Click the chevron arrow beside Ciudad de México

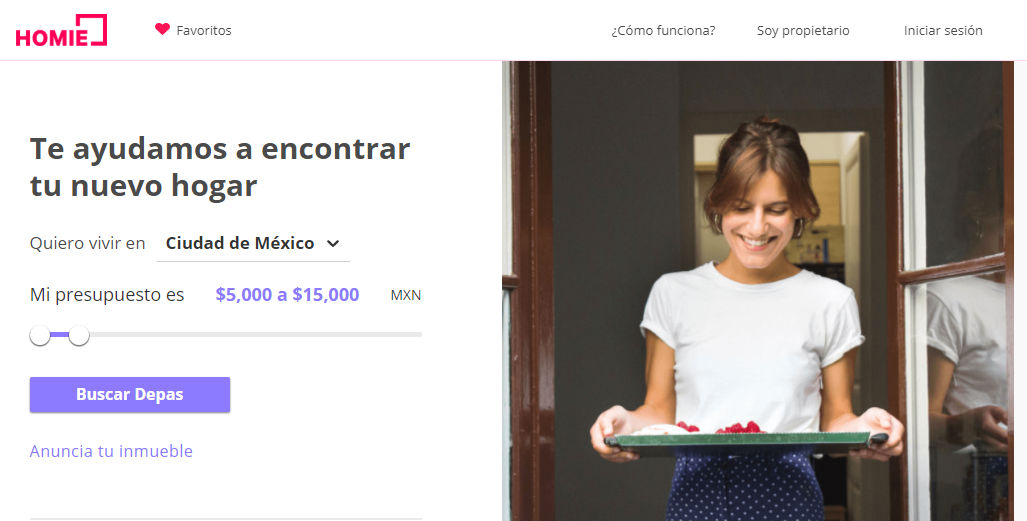pos(333,244)
